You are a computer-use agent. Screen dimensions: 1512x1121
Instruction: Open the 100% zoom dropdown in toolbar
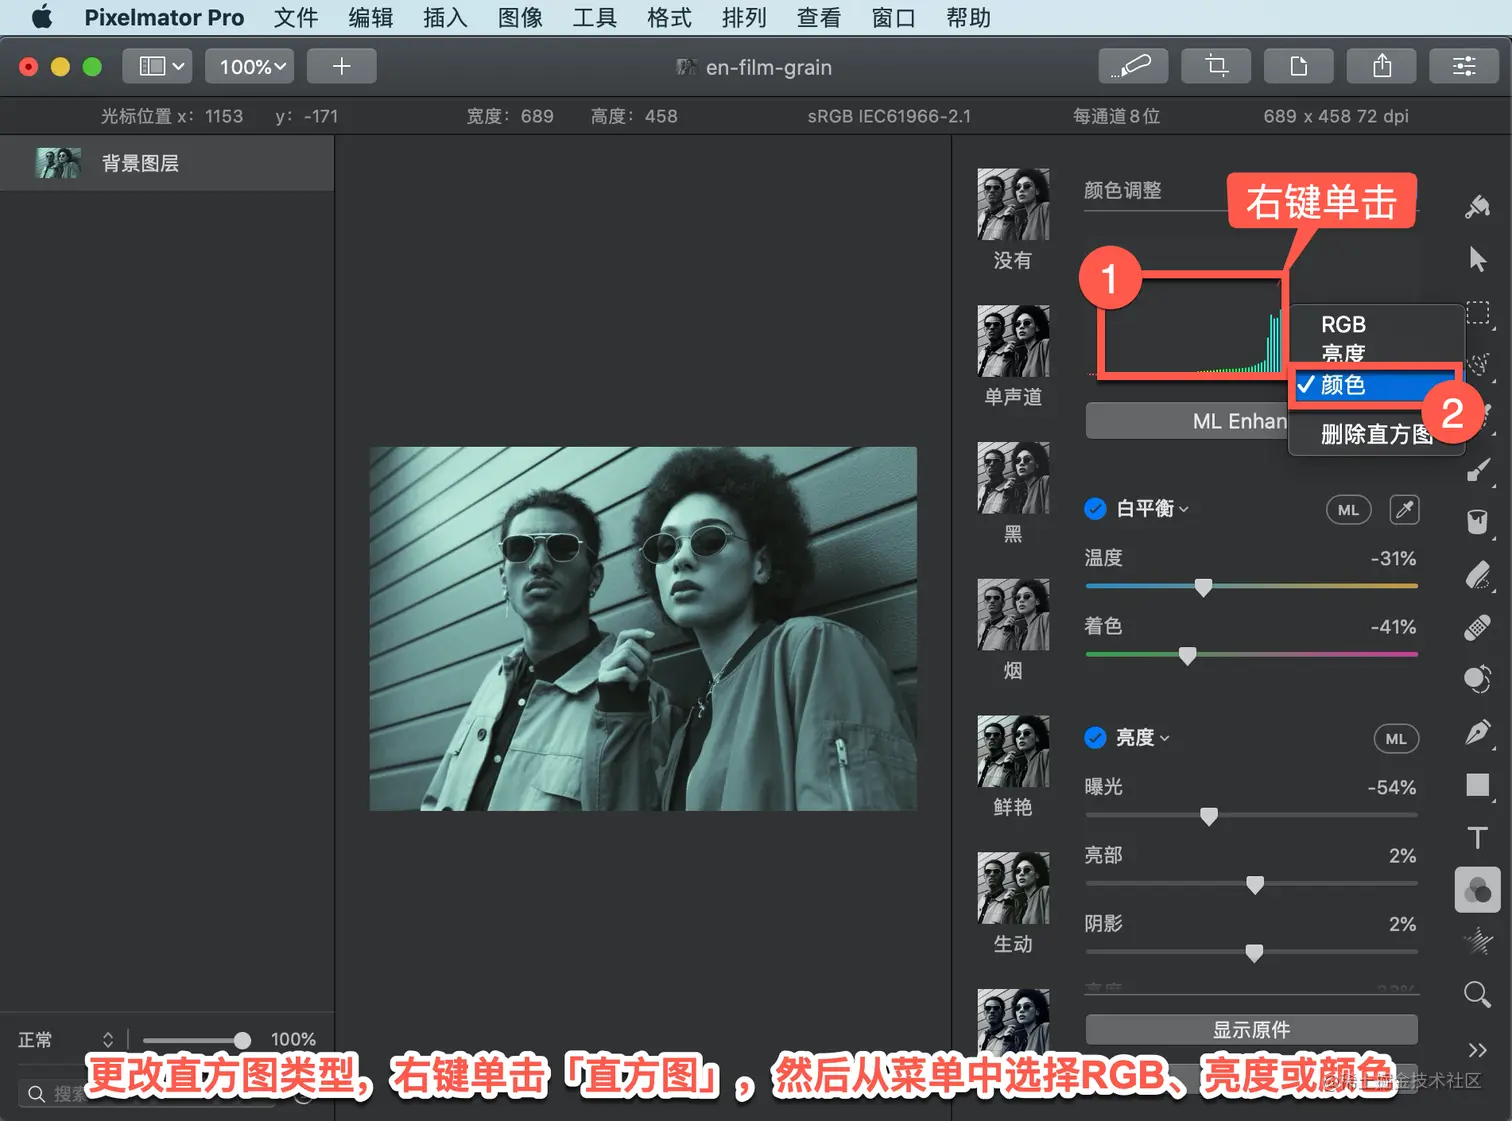click(250, 66)
